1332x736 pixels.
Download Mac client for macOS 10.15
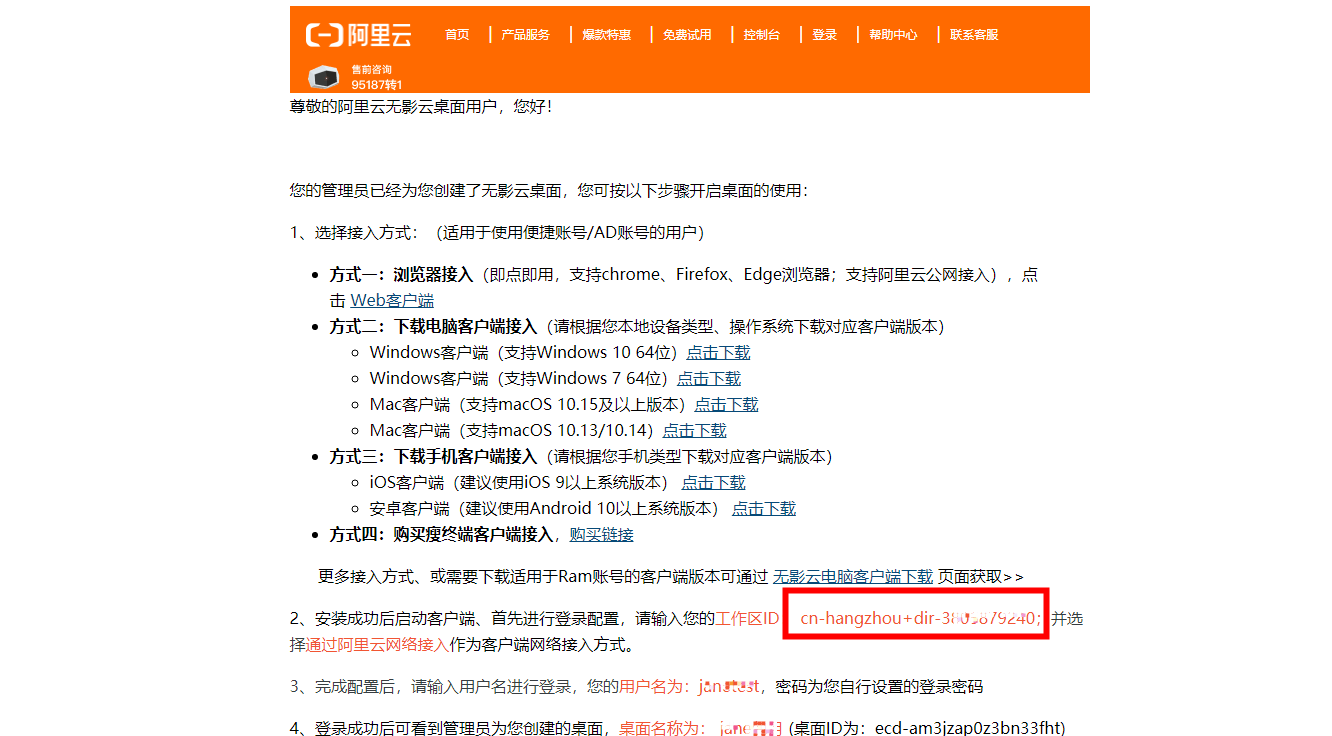[726, 404]
